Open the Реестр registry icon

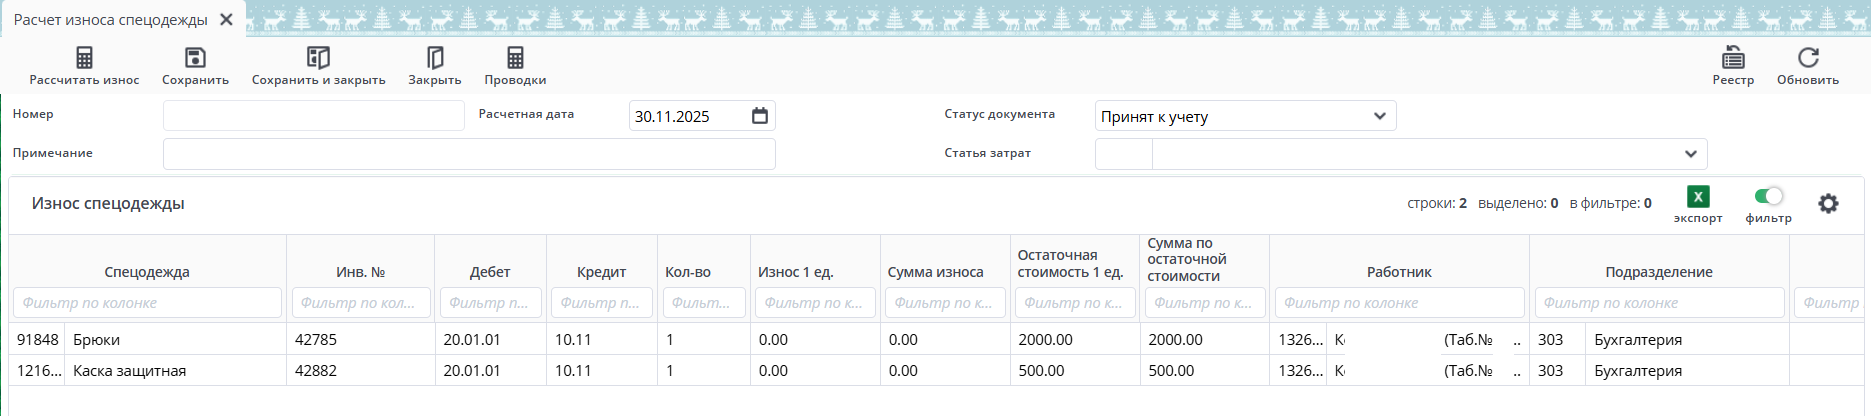(x=1733, y=58)
